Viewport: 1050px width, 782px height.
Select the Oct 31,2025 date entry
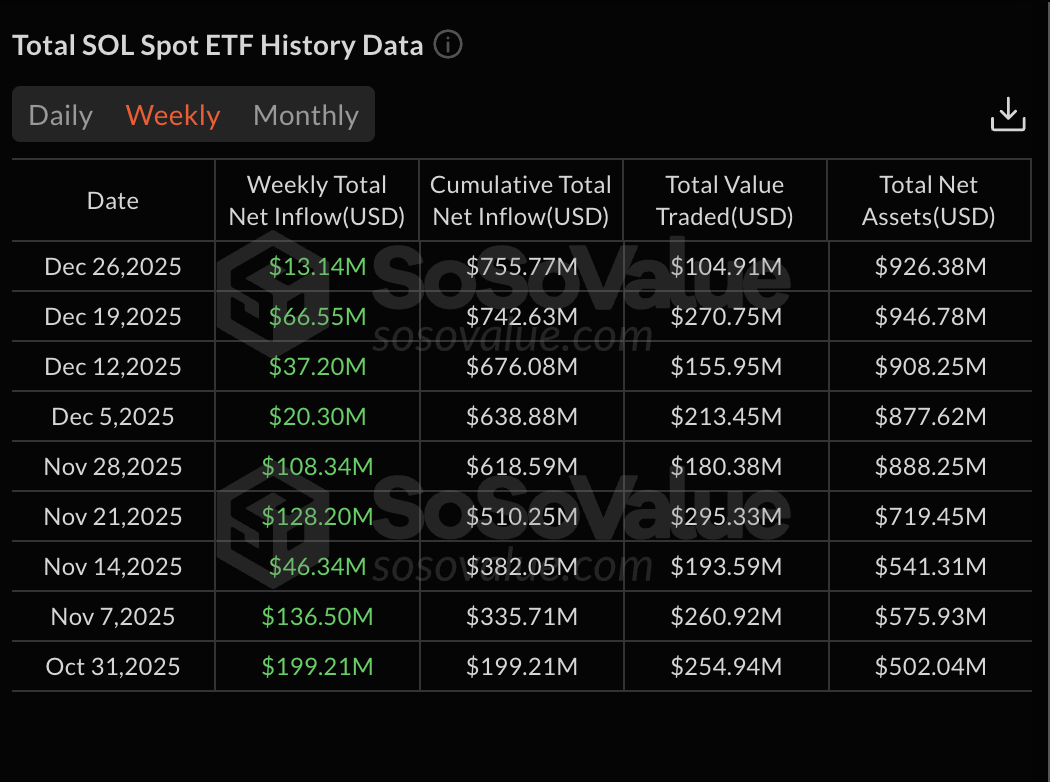coord(112,666)
